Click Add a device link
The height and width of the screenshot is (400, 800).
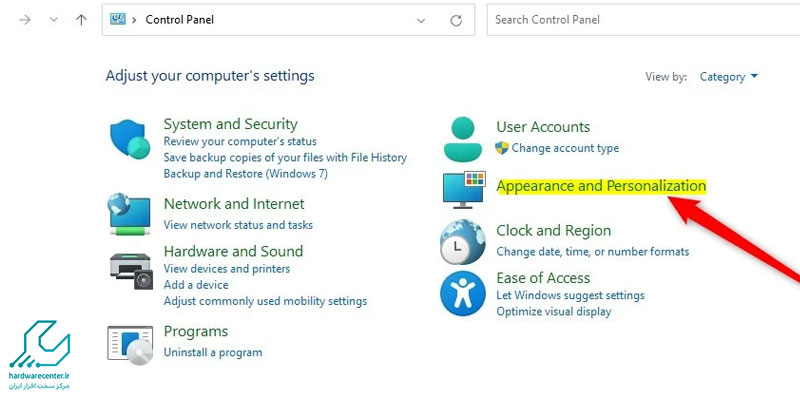[x=196, y=285]
